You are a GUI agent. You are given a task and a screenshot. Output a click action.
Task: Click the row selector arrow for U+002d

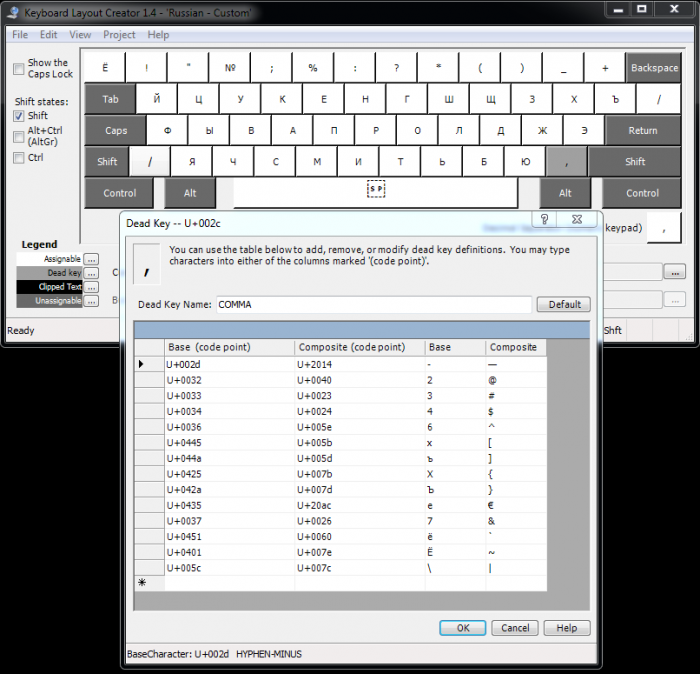click(x=149, y=364)
